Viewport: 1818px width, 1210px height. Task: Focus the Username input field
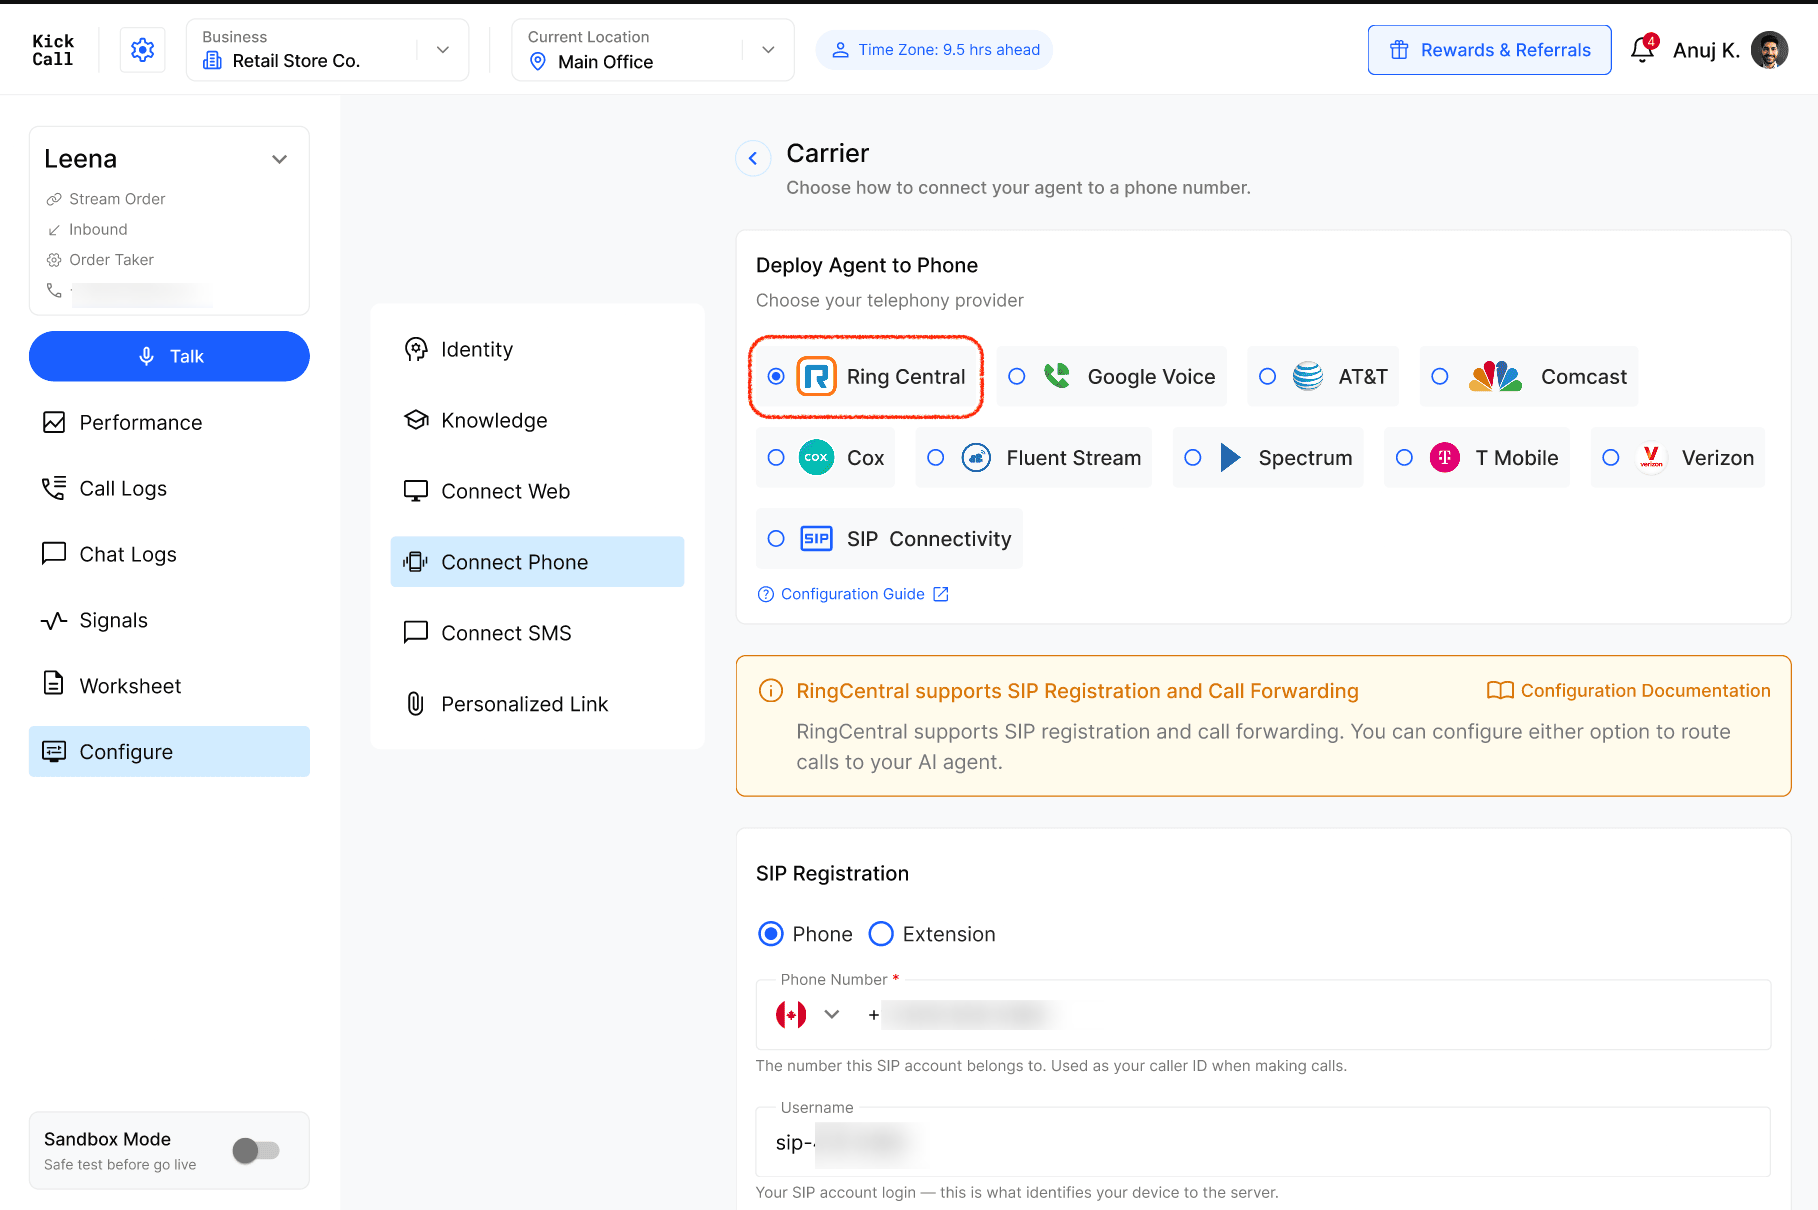click(x=1263, y=1142)
